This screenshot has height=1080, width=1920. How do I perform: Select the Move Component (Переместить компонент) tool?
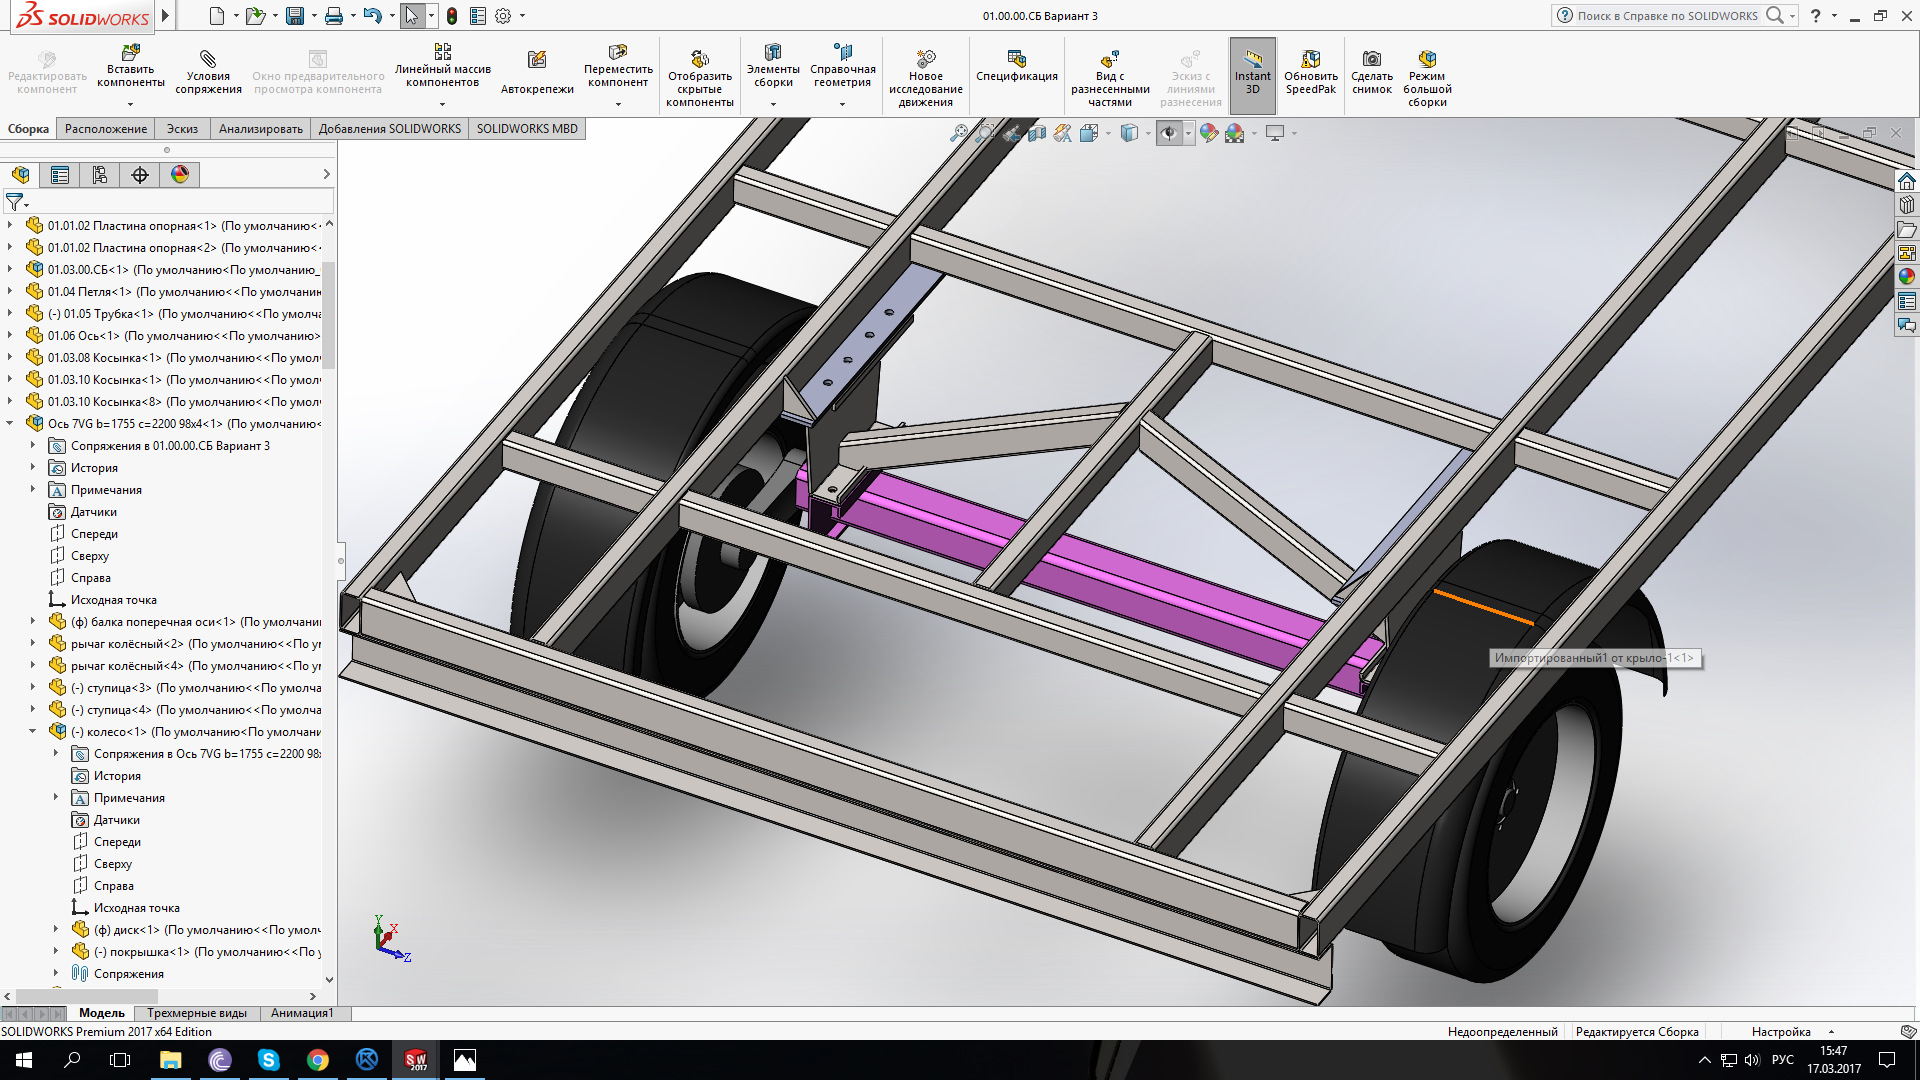click(x=618, y=66)
